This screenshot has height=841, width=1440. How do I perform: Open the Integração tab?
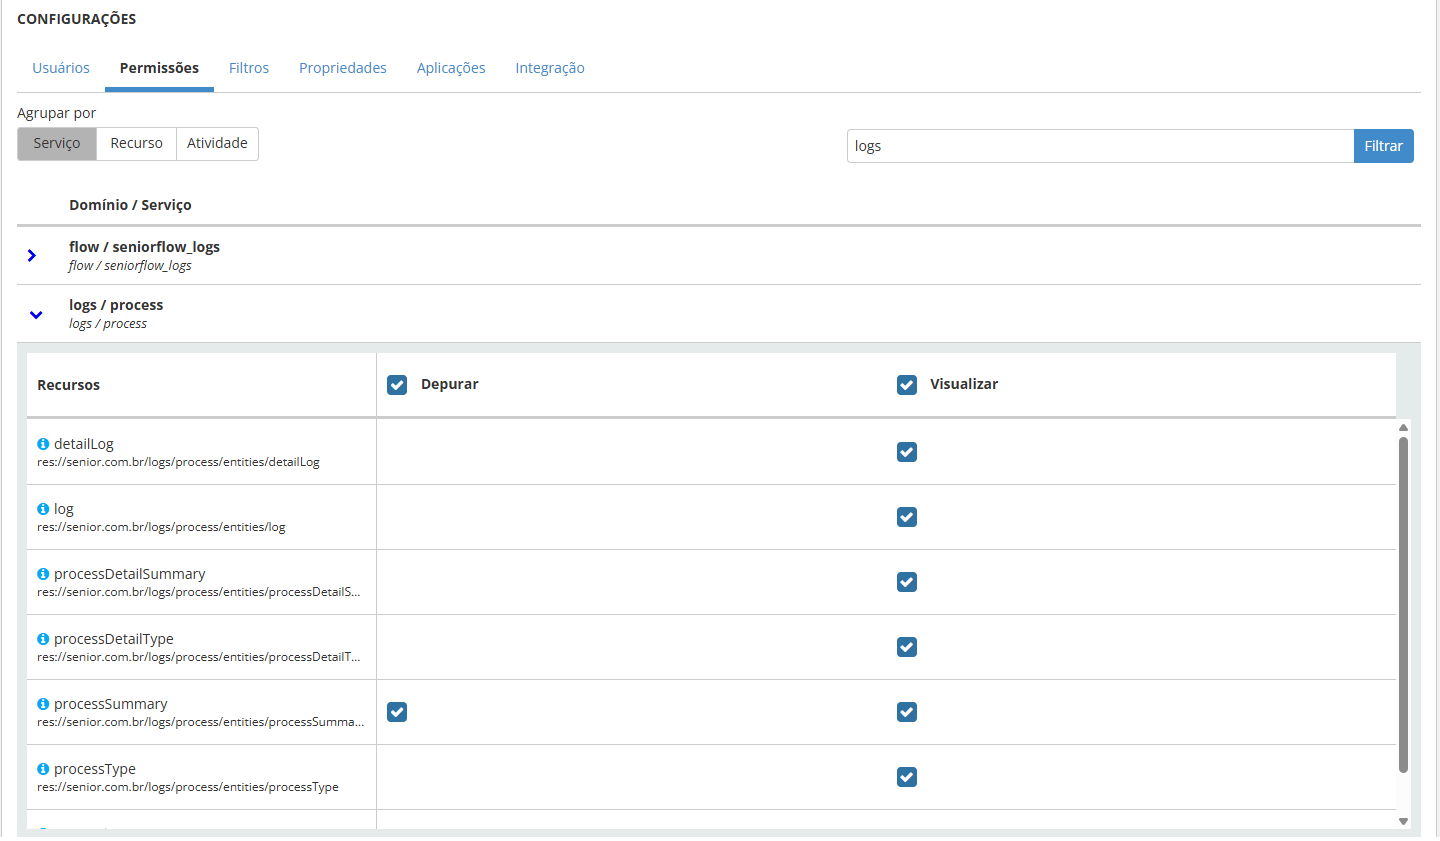(x=550, y=68)
